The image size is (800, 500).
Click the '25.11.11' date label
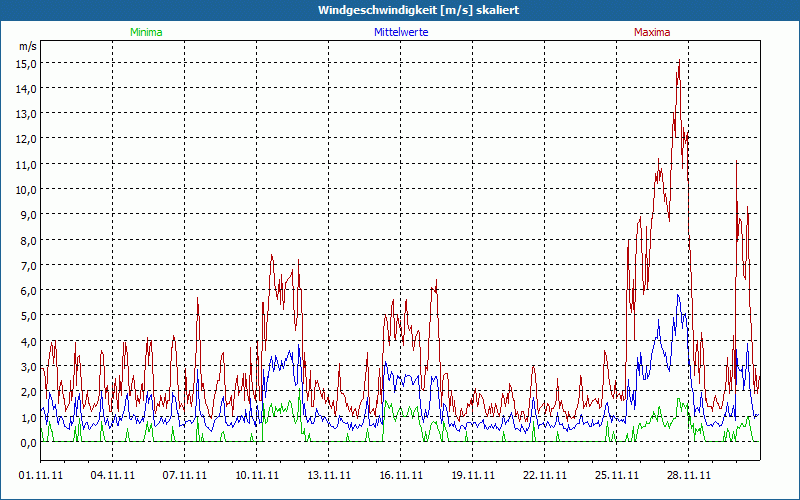[616, 475]
